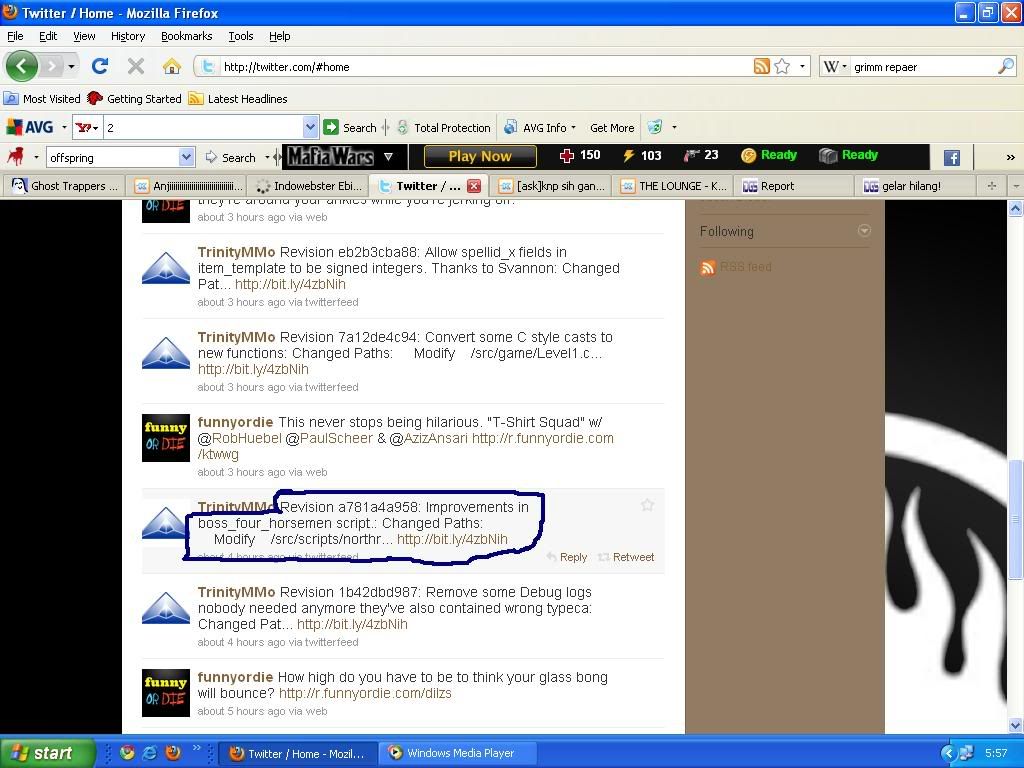Open the AVG Info menu
Screen dimensions: 1024x768
coord(540,127)
